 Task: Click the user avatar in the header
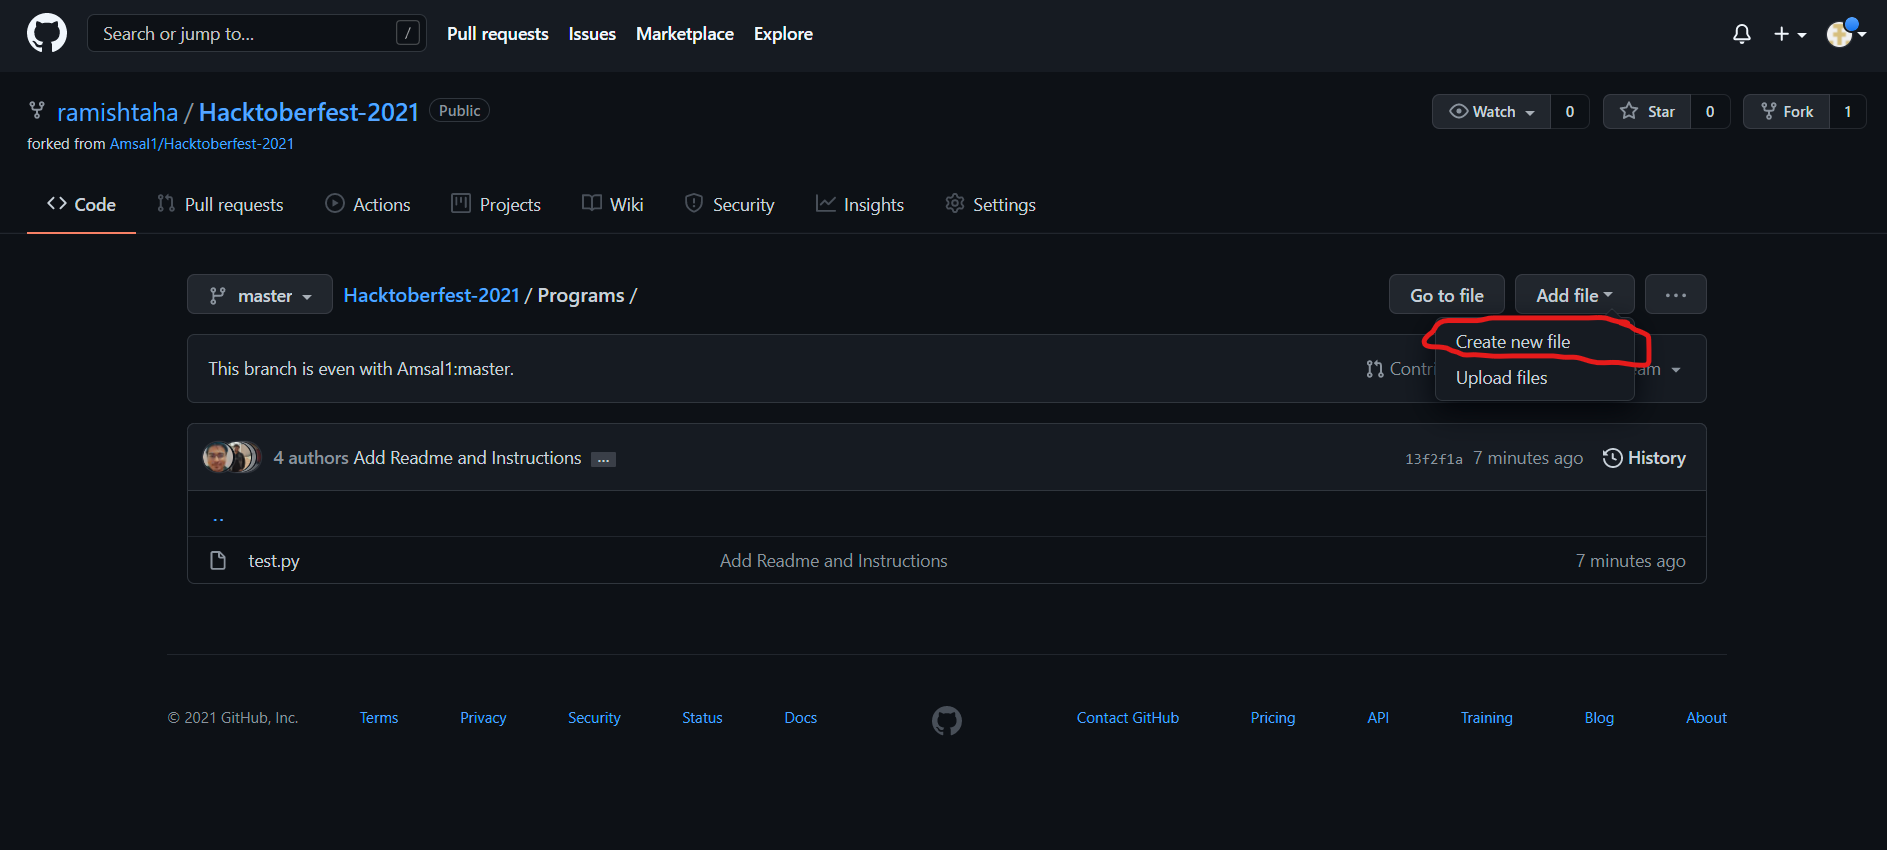click(1840, 34)
